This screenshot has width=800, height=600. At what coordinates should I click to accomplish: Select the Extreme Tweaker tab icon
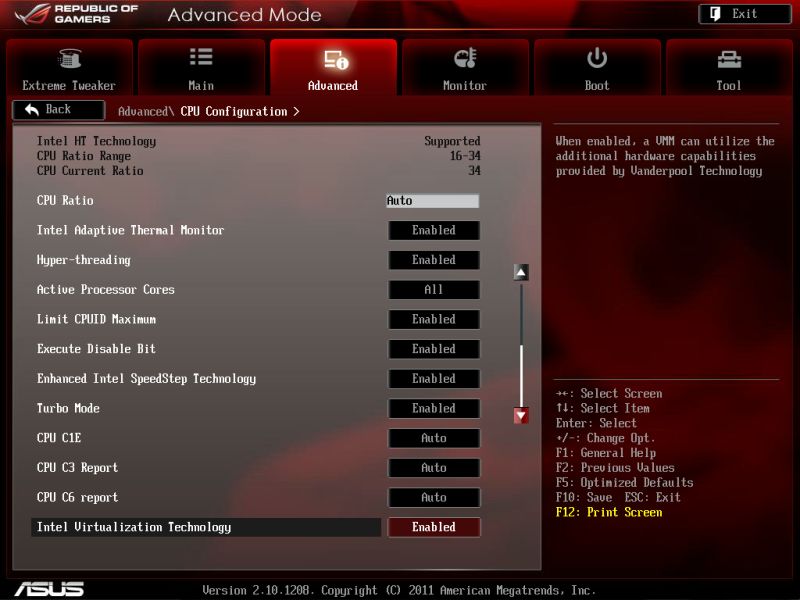67,60
